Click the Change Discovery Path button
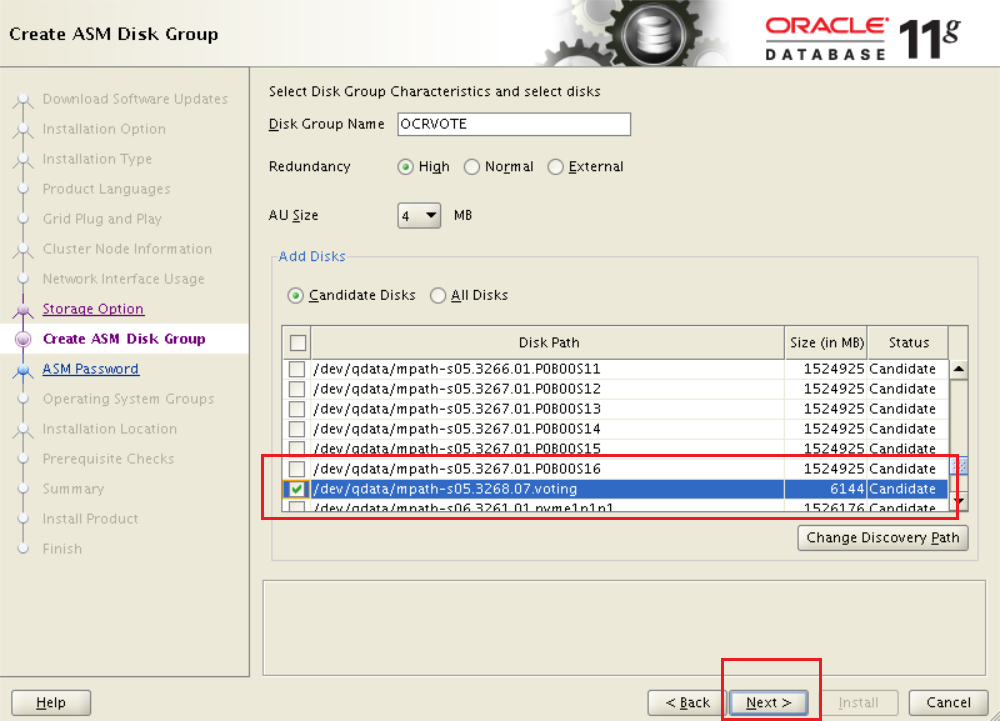This screenshot has width=1000, height=721. 883,538
